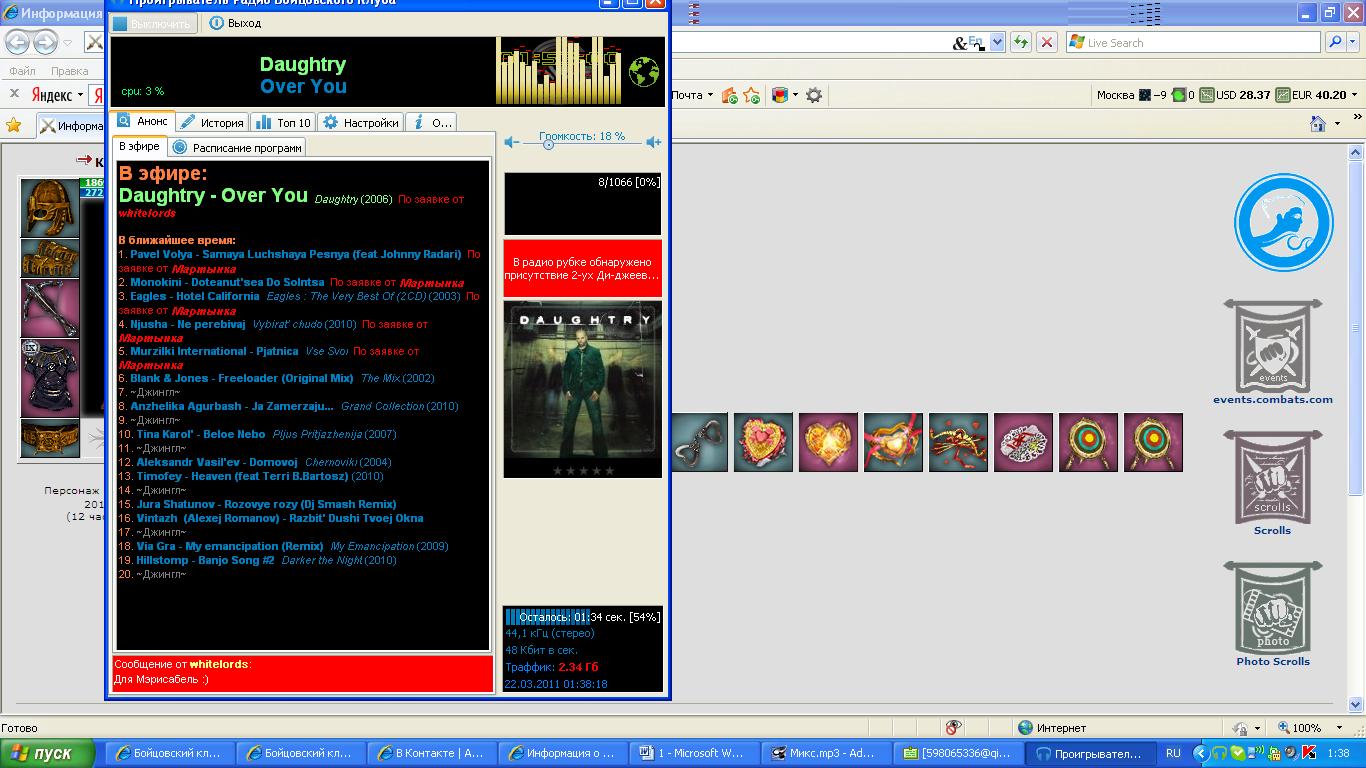Click the Выход button in the player
This screenshot has width=1366, height=768.
click(236, 23)
